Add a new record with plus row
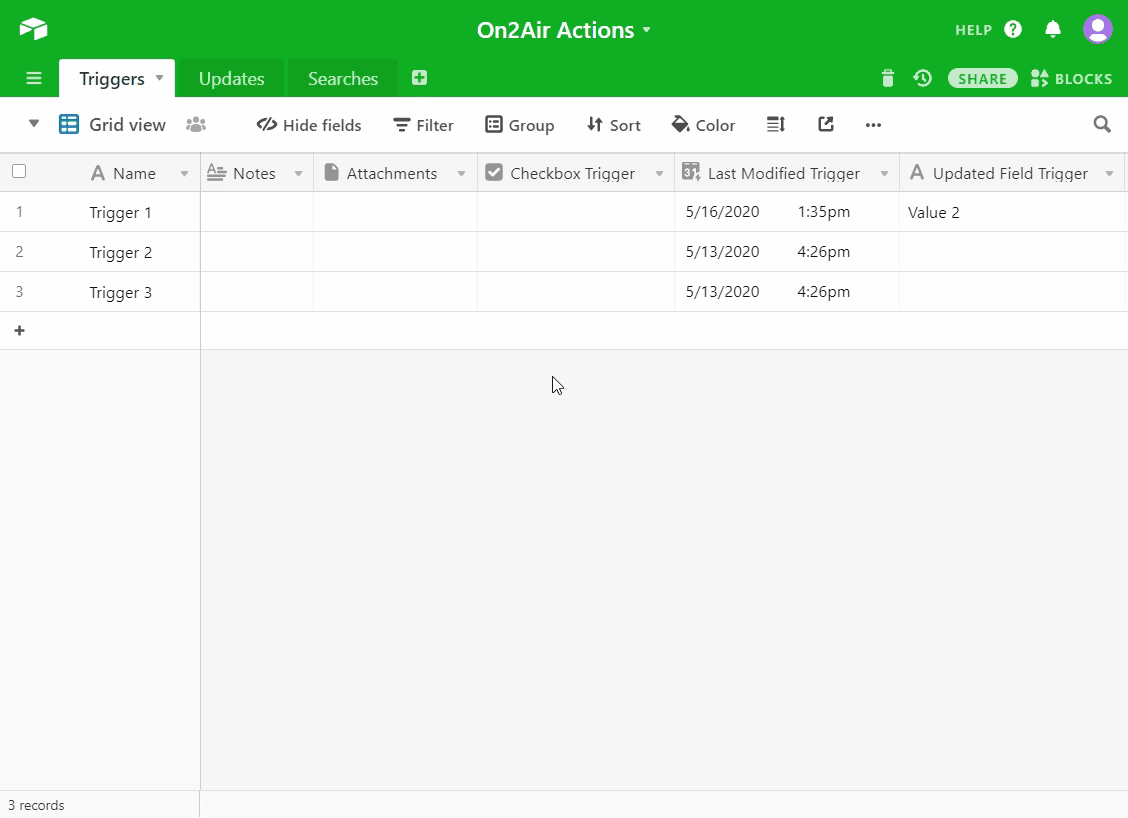Viewport: 1128px width, 818px height. [x=19, y=331]
